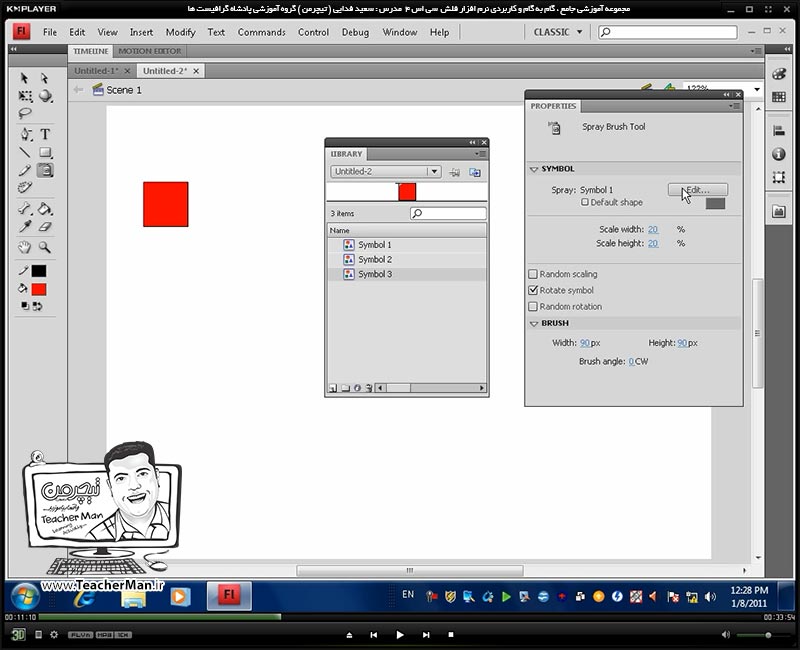This screenshot has height=650, width=800.
Task: Open the black stroke color swatch
Action: pos(39,271)
